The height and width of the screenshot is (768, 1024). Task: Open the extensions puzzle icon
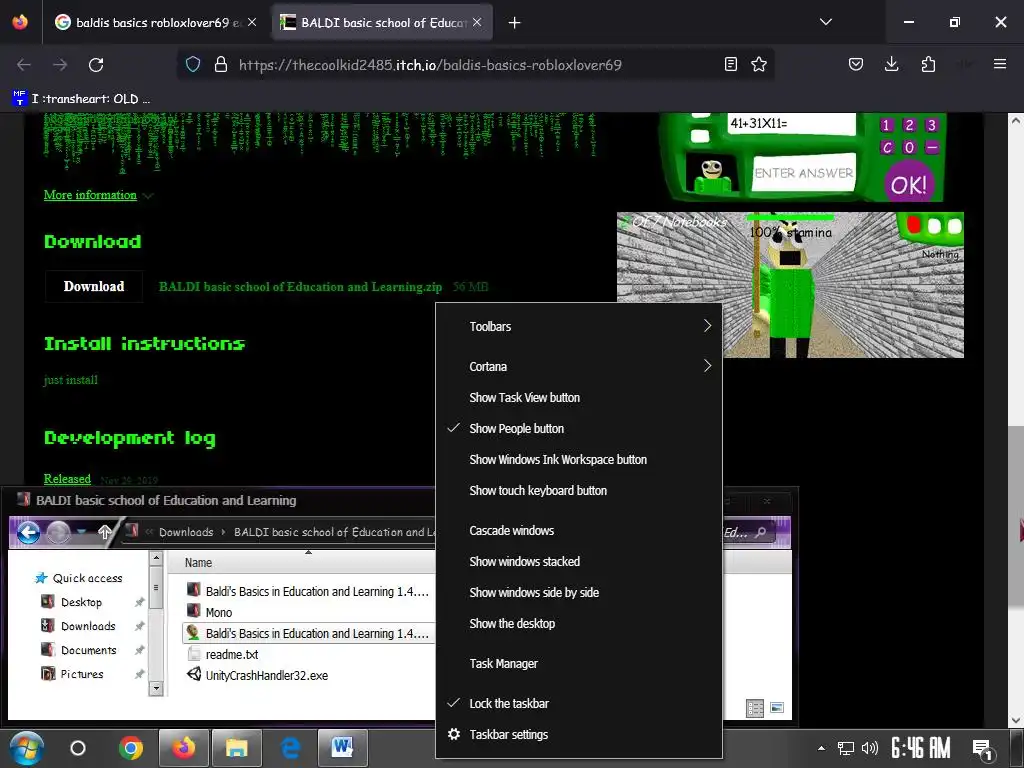pos(928,64)
